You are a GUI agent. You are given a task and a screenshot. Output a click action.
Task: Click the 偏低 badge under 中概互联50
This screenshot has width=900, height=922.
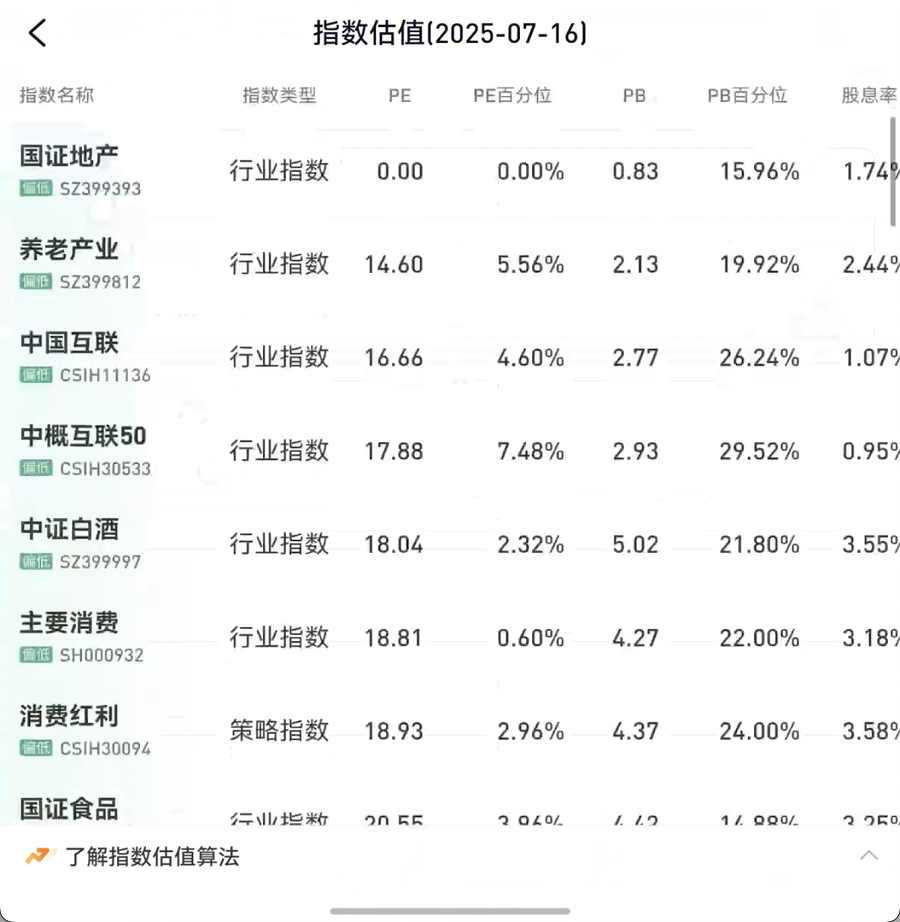[x=36, y=468]
